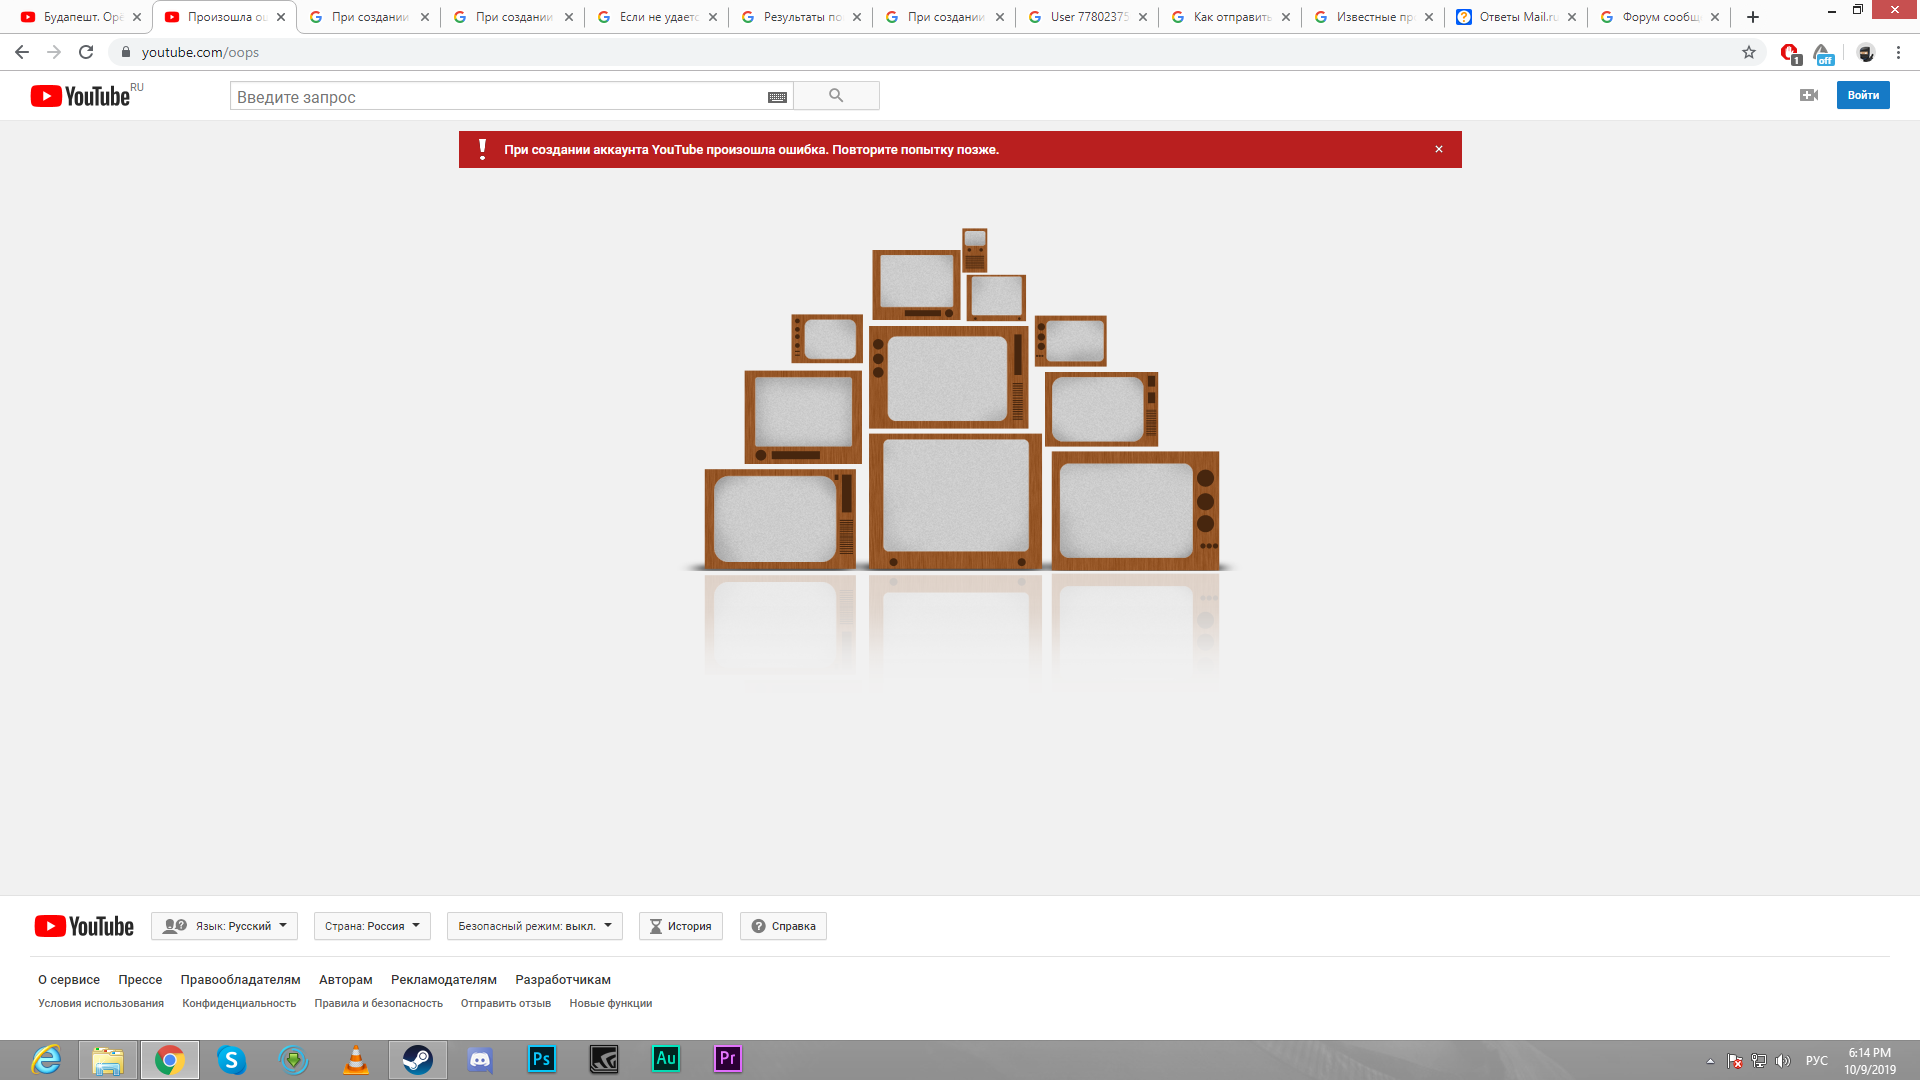Expand the Страна: Россия dropdown
1920x1080 pixels.
(372, 926)
